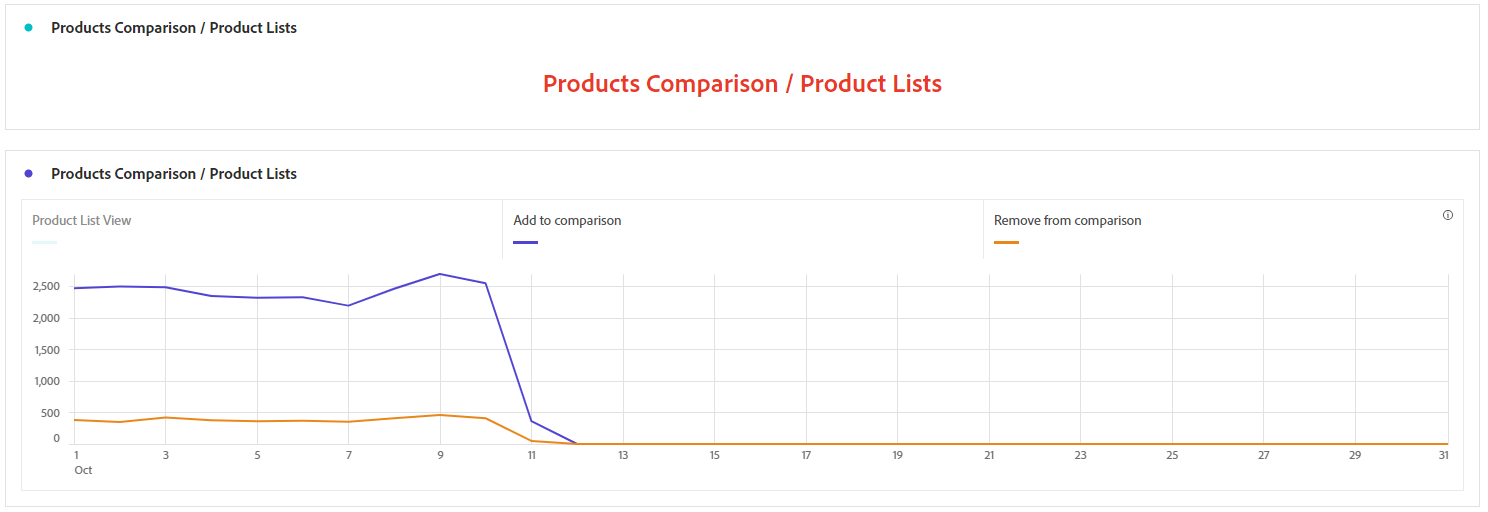Click the info icon in the chart
The image size is (1488, 512).
tap(1447, 215)
